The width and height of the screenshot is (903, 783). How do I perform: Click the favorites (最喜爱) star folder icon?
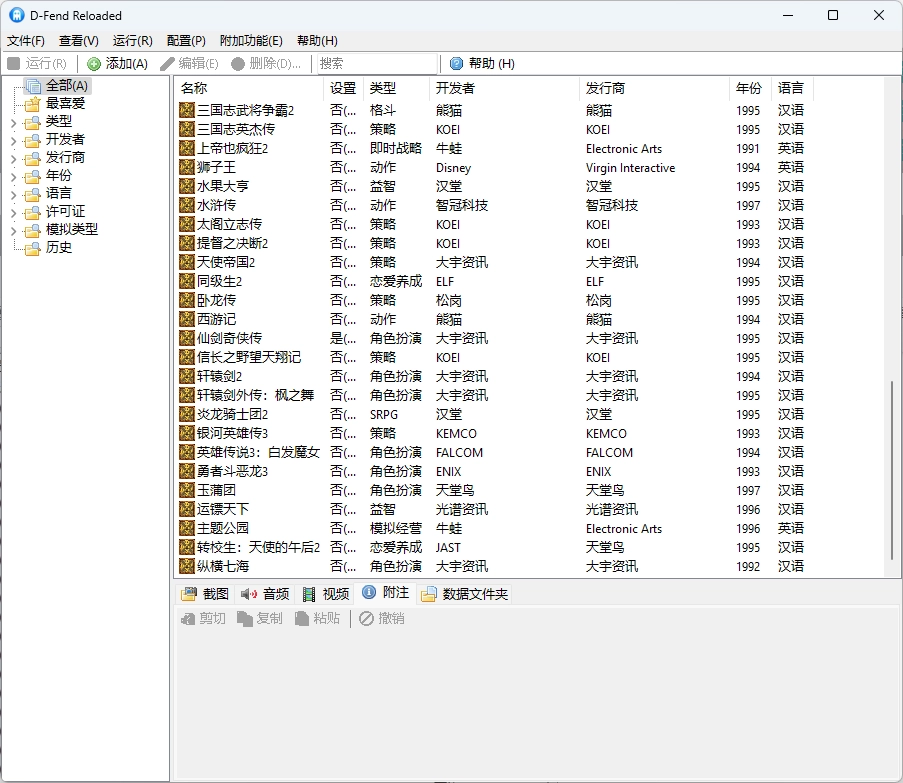click(33, 104)
